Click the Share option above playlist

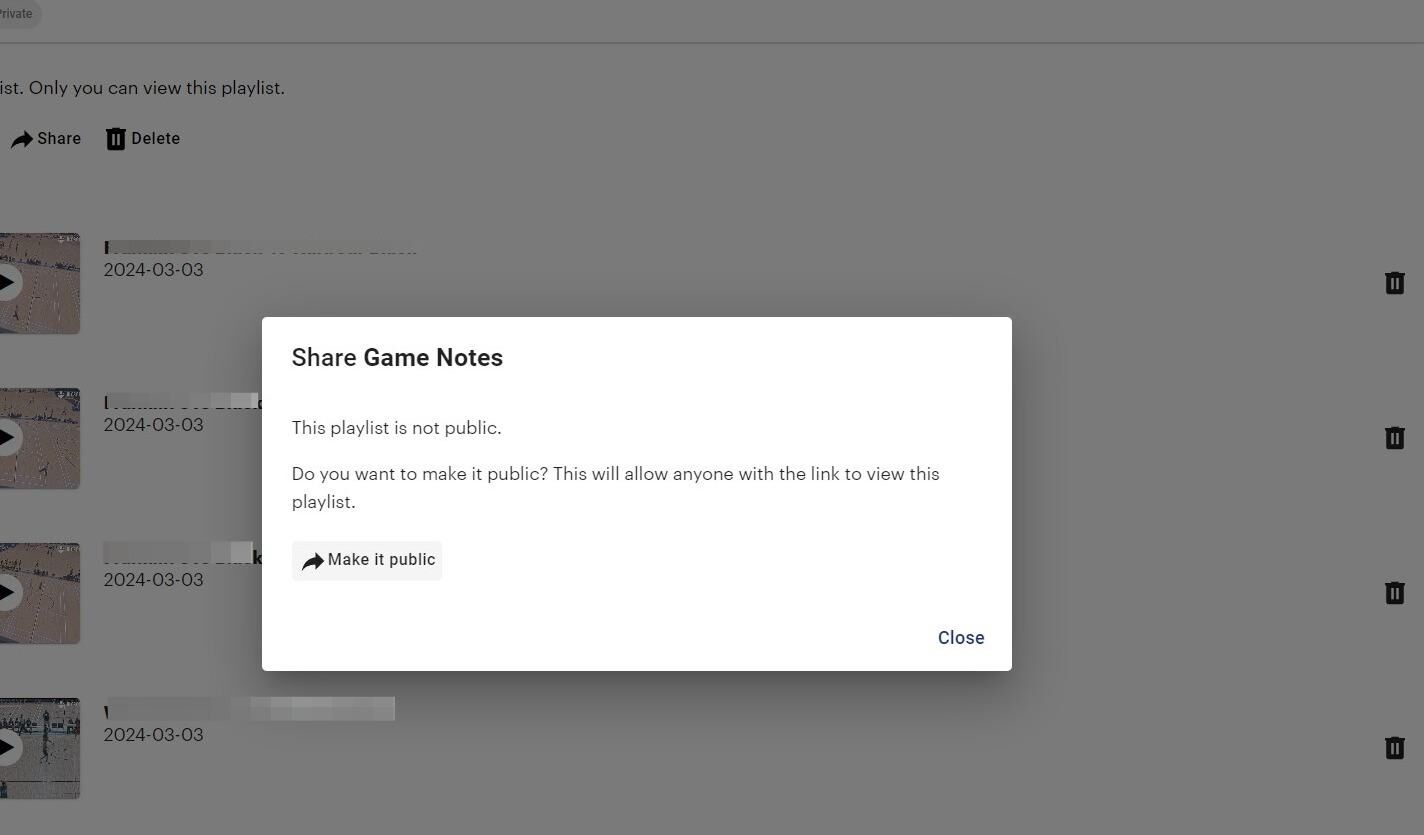click(x=46, y=139)
